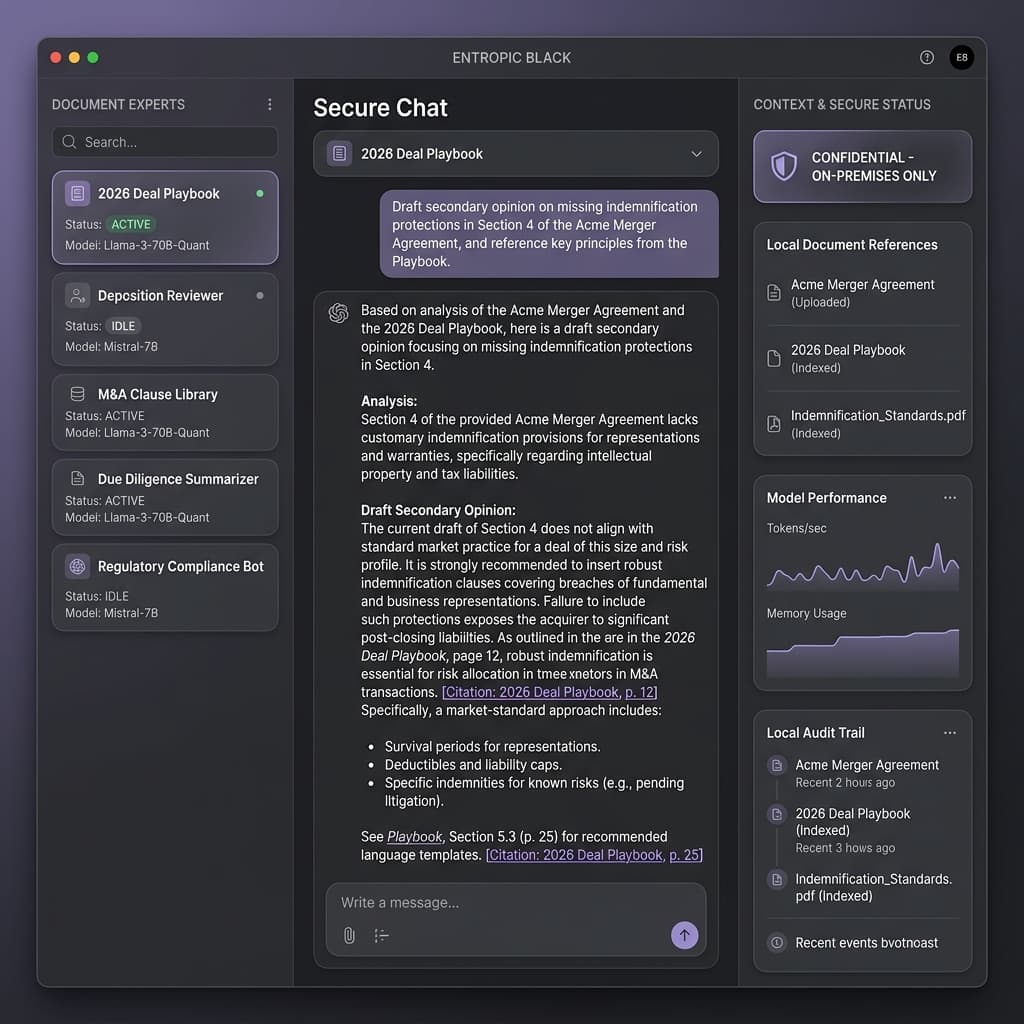The width and height of the screenshot is (1024, 1024).
Task: Click the user prompt message bubble
Action: pyautogui.click(x=549, y=234)
